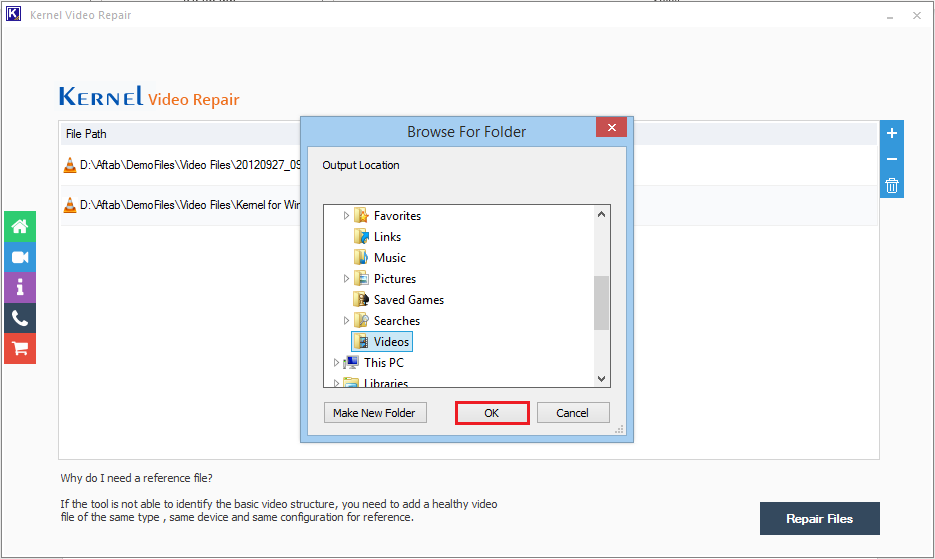The width and height of the screenshot is (935, 559).
Task: Click Make New Folder button
Action: point(375,413)
